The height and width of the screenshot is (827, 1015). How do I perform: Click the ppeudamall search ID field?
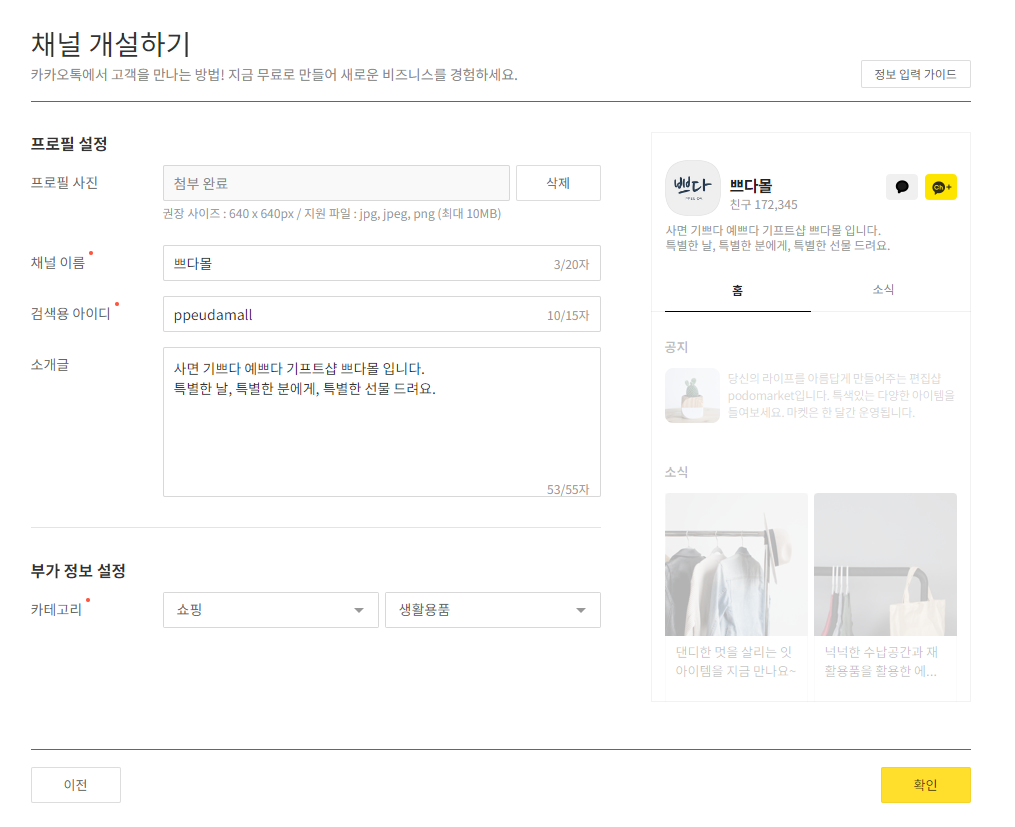(x=382, y=314)
